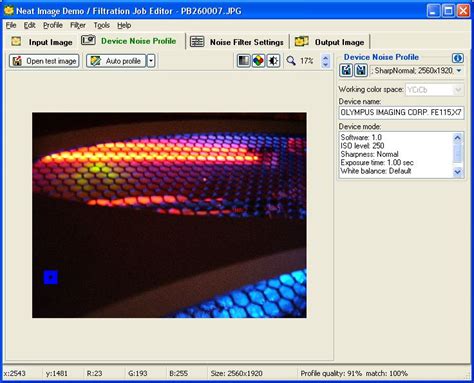Open the device noise profile info icon
474x383 pixels.
pos(458,58)
